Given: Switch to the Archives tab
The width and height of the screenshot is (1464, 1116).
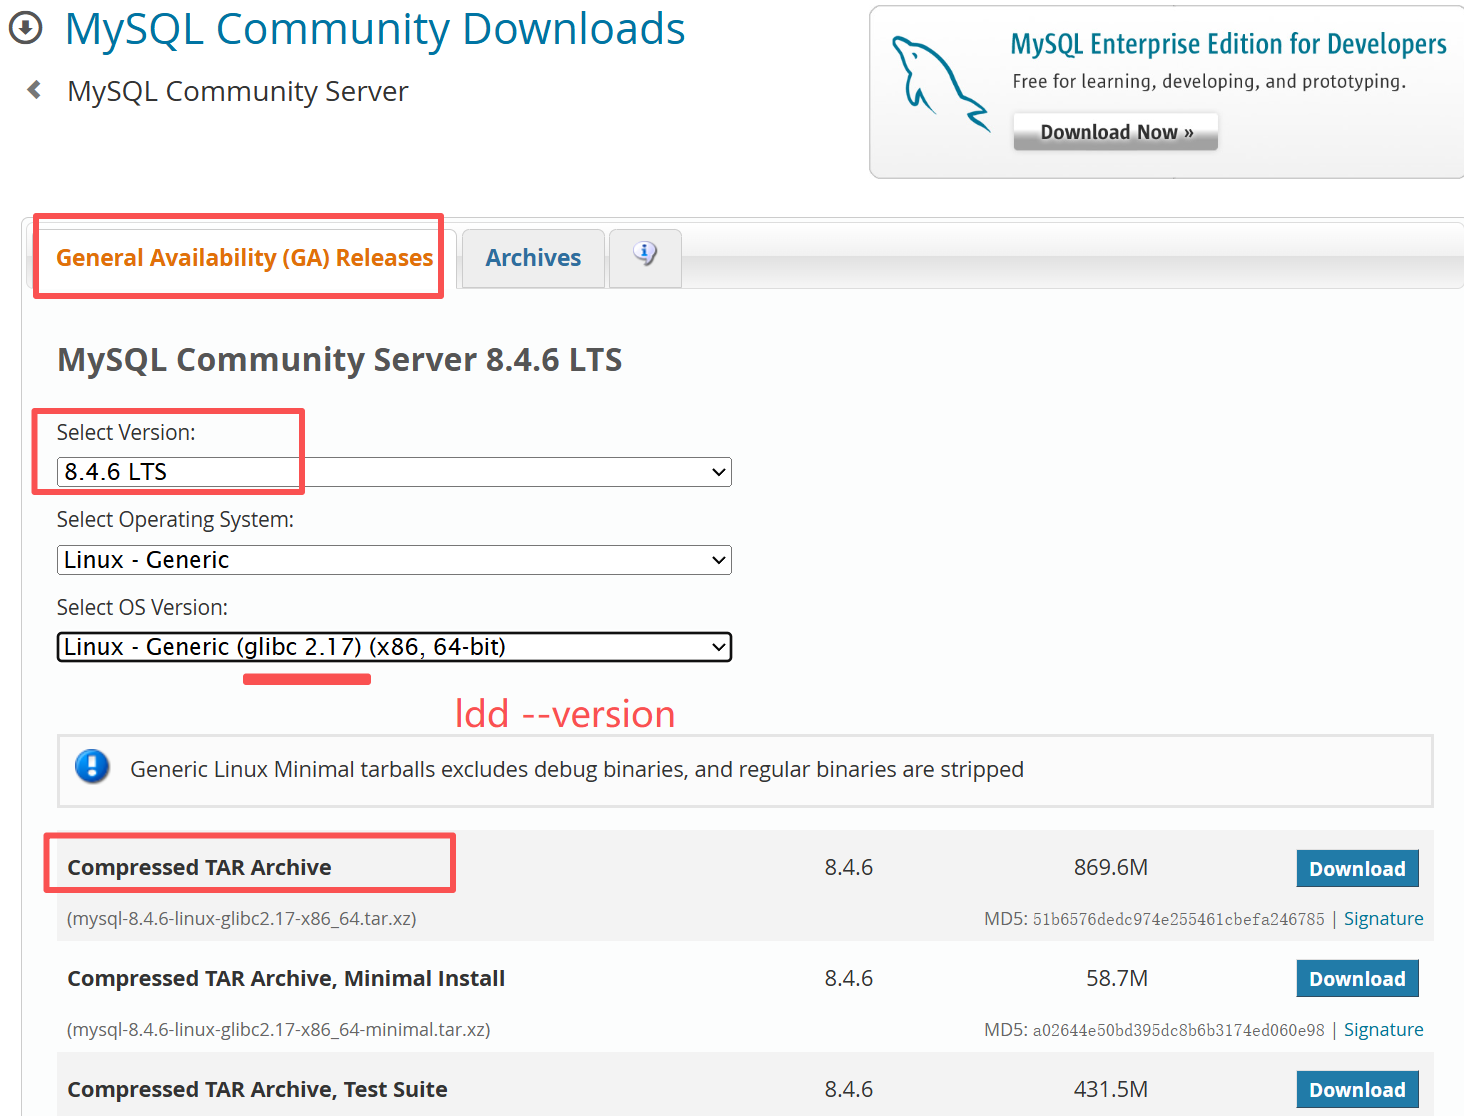Looking at the screenshot, I should [533, 258].
